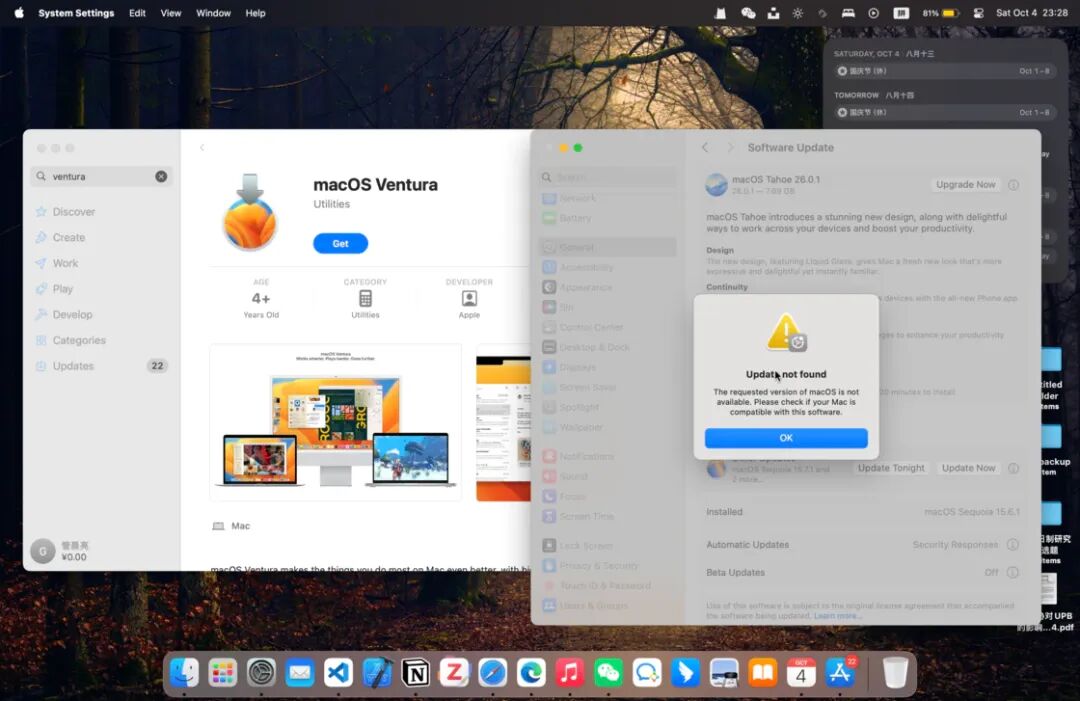Open Updates section with 22 badge
Viewport: 1080px width, 701px height.
click(101, 366)
